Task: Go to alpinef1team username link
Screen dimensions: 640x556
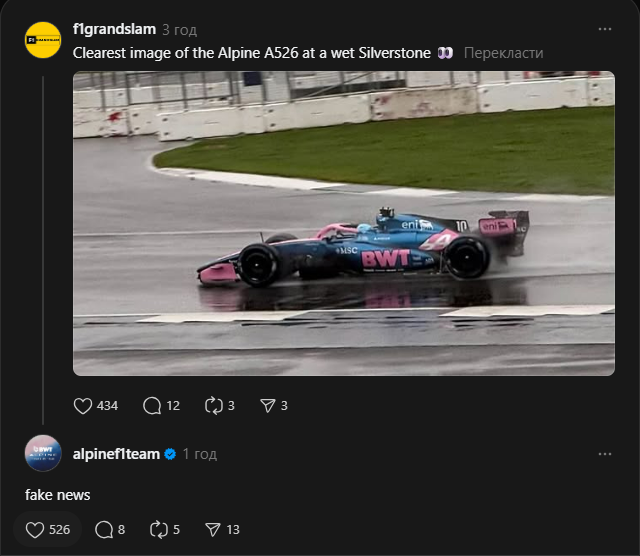Action: point(116,454)
